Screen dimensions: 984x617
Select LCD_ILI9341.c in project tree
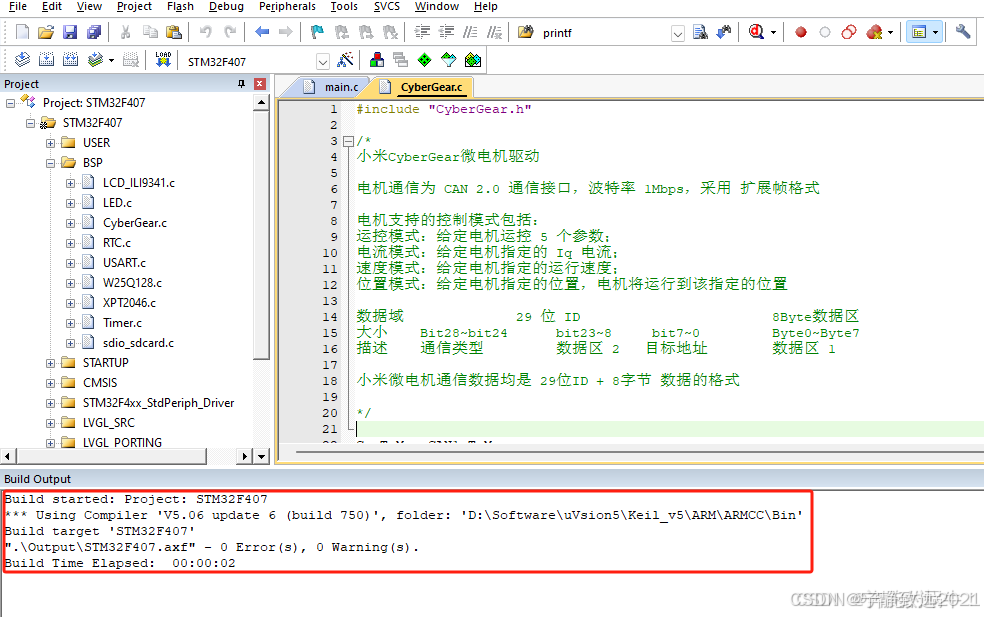coord(139,183)
